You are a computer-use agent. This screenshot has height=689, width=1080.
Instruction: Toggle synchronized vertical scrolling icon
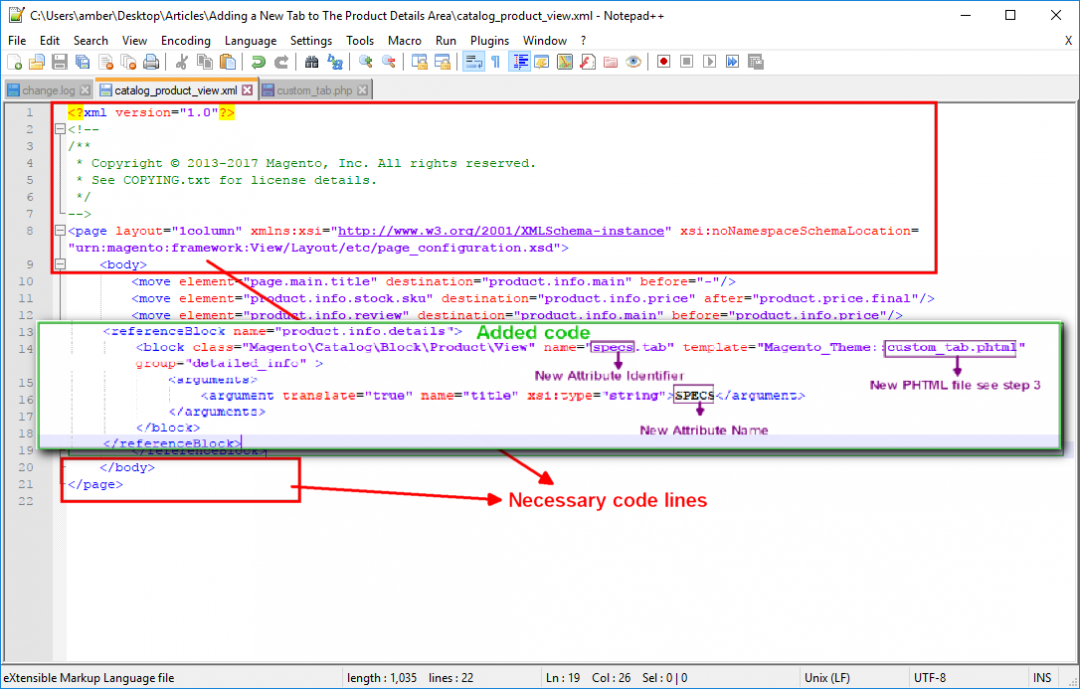[421, 61]
